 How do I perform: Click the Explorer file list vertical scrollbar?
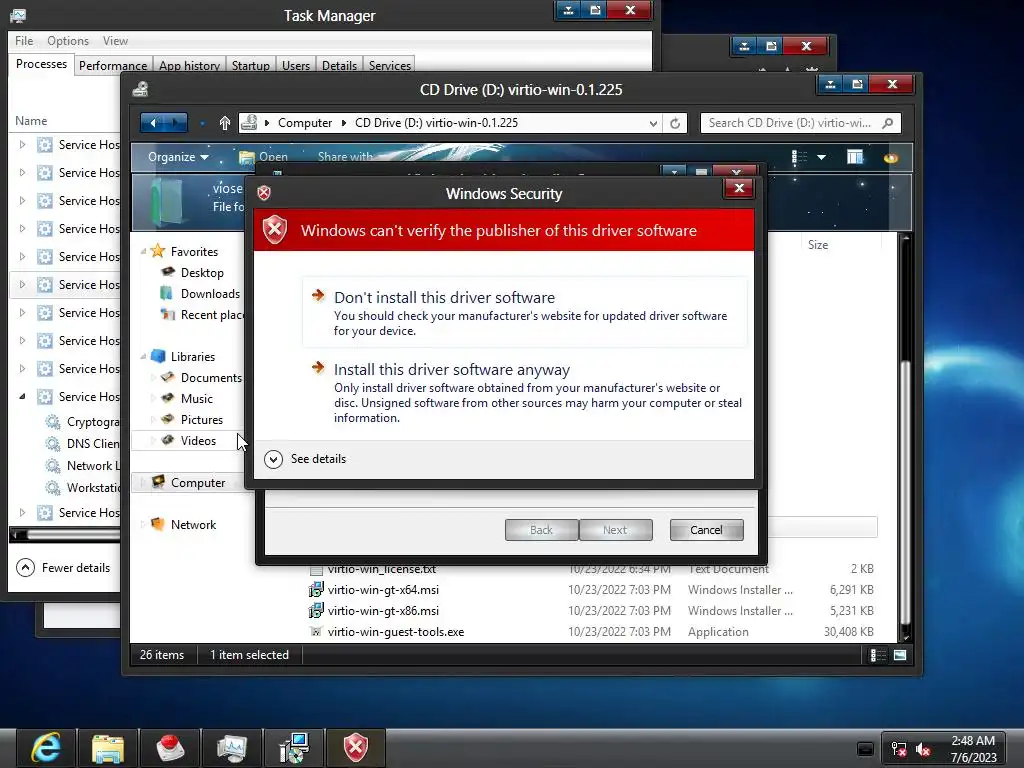[x=905, y=436]
